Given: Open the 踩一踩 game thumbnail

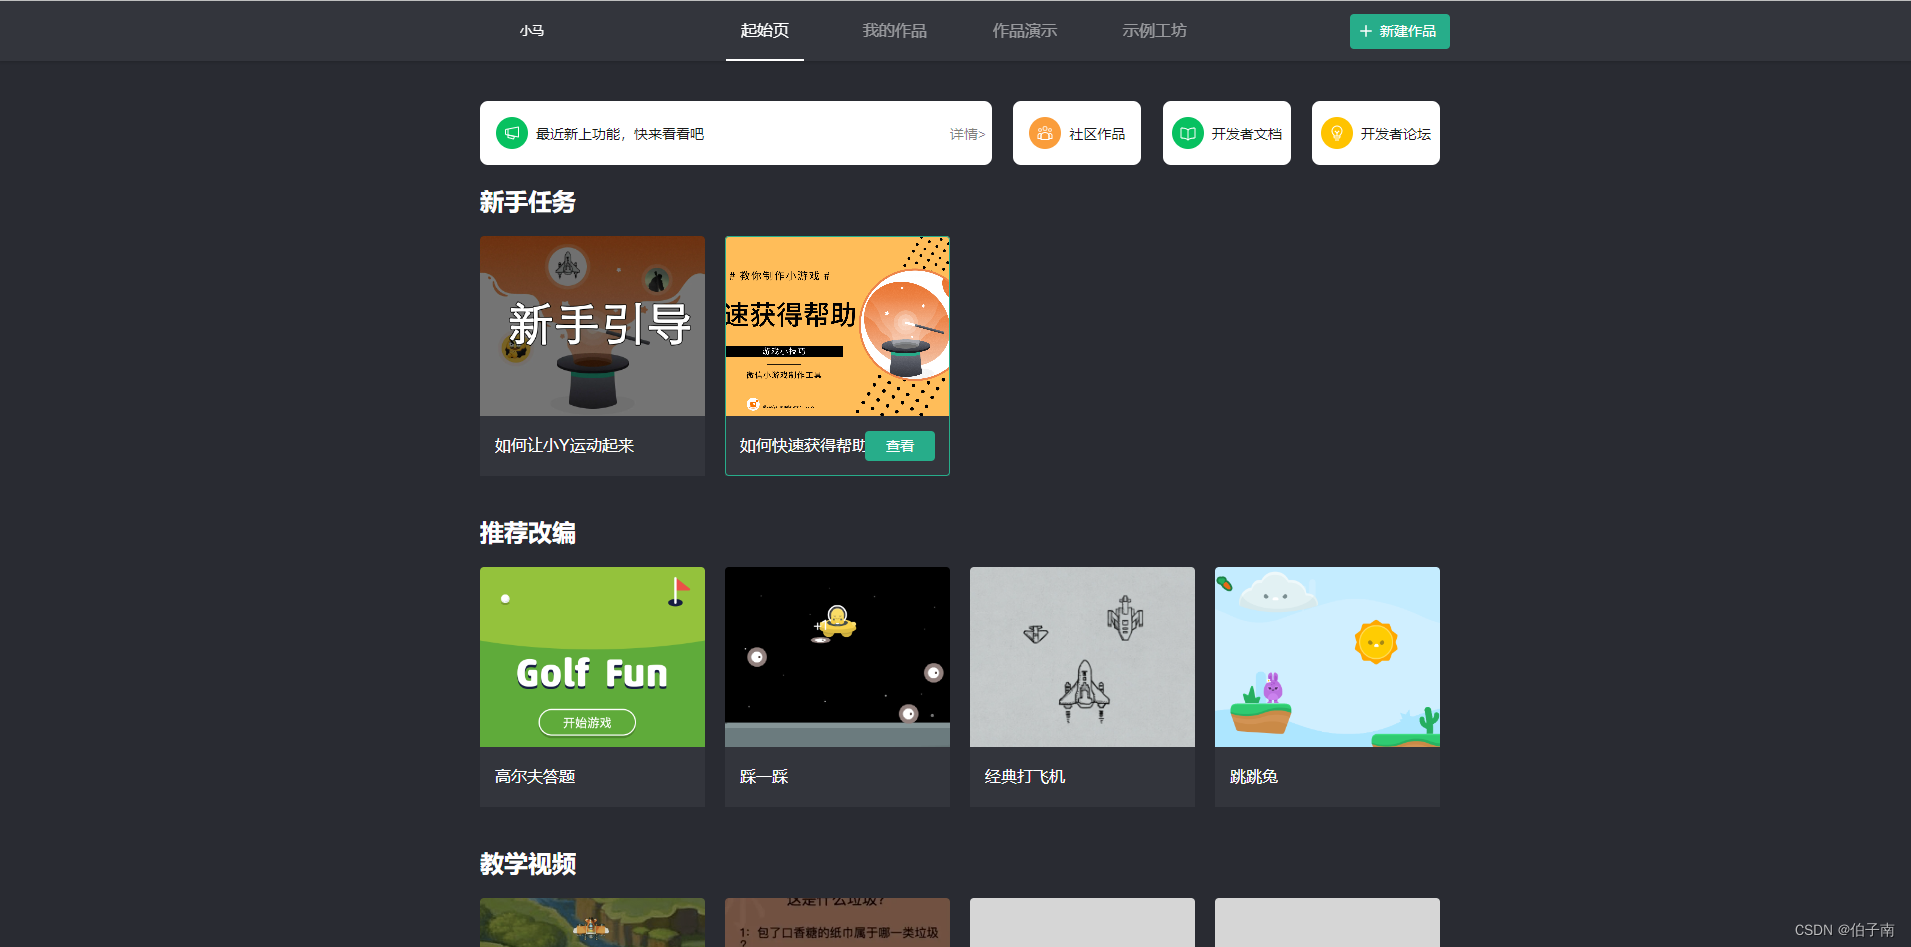Looking at the screenshot, I should tap(836, 656).
